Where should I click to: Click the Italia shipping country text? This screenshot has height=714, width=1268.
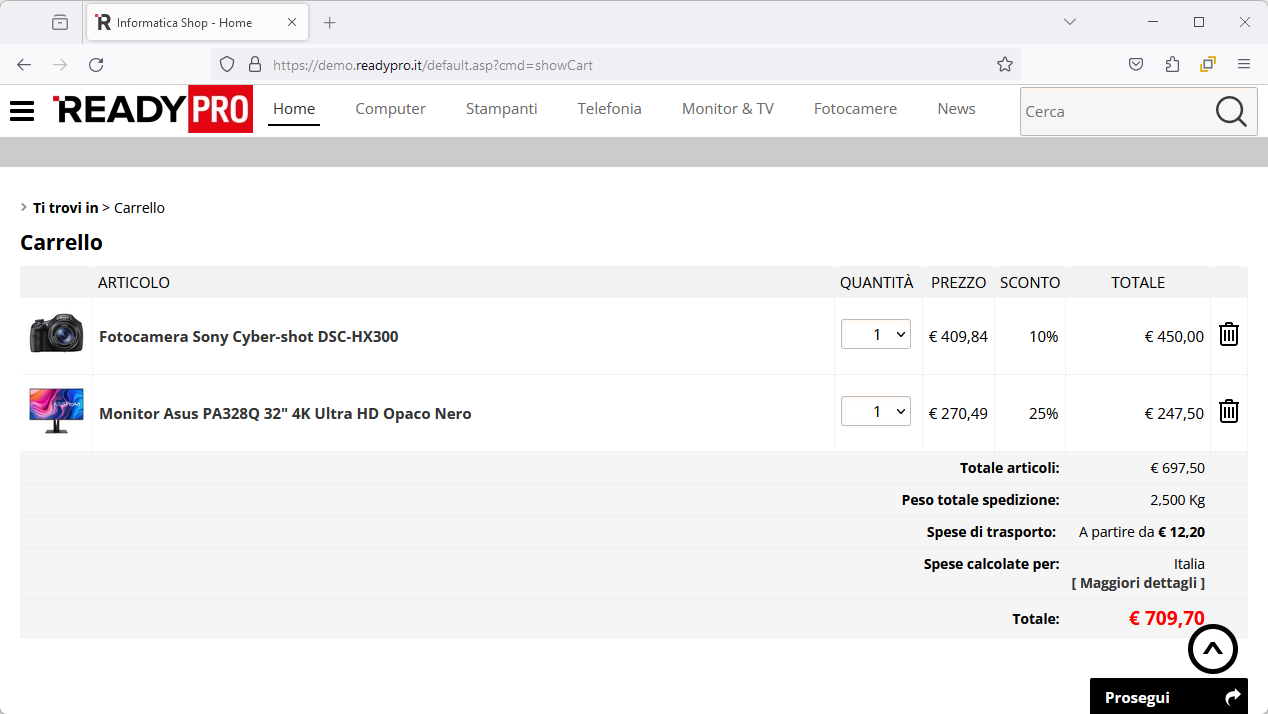[1189, 564]
